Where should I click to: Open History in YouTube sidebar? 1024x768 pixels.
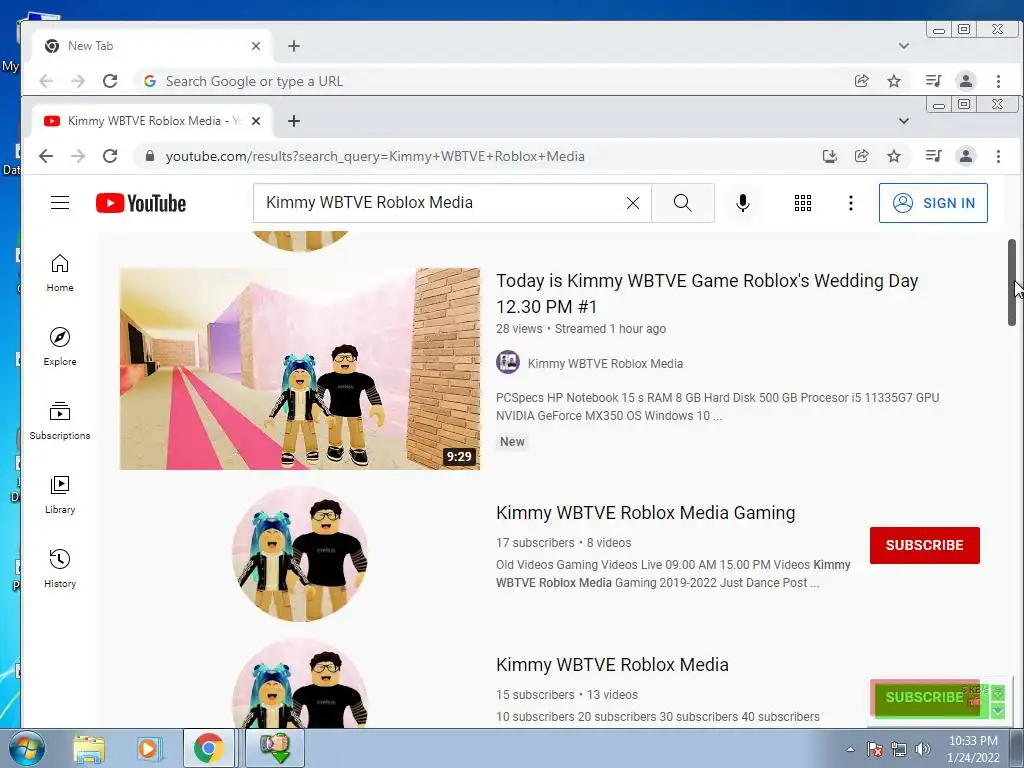[60, 569]
